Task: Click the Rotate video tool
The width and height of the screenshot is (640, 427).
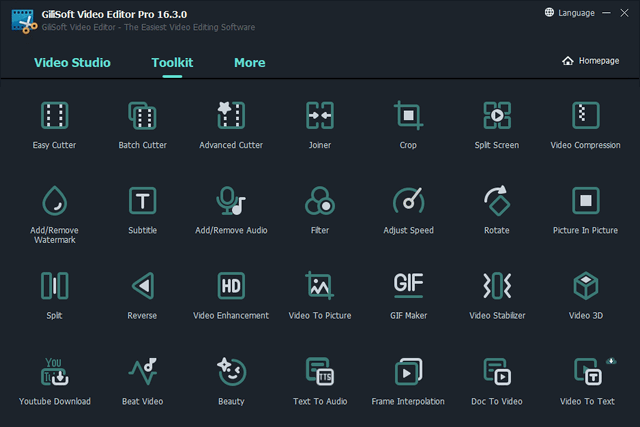Action: tap(496, 201)
